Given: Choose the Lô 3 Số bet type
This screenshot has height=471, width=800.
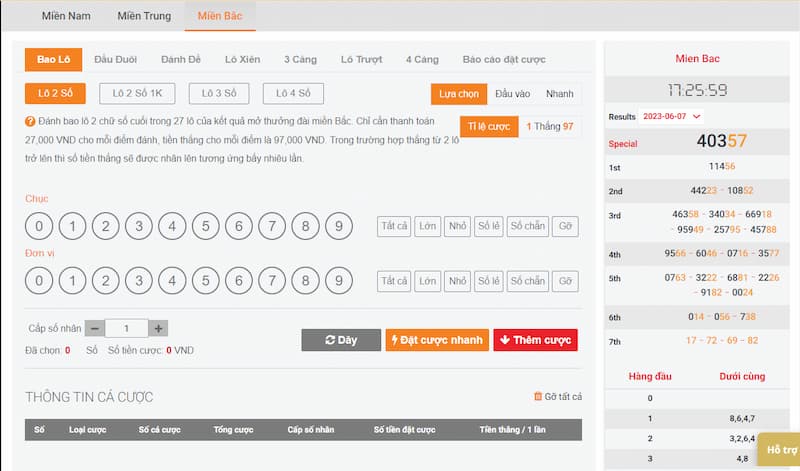Looking at the screenshot, I should (x=217, y=94).
